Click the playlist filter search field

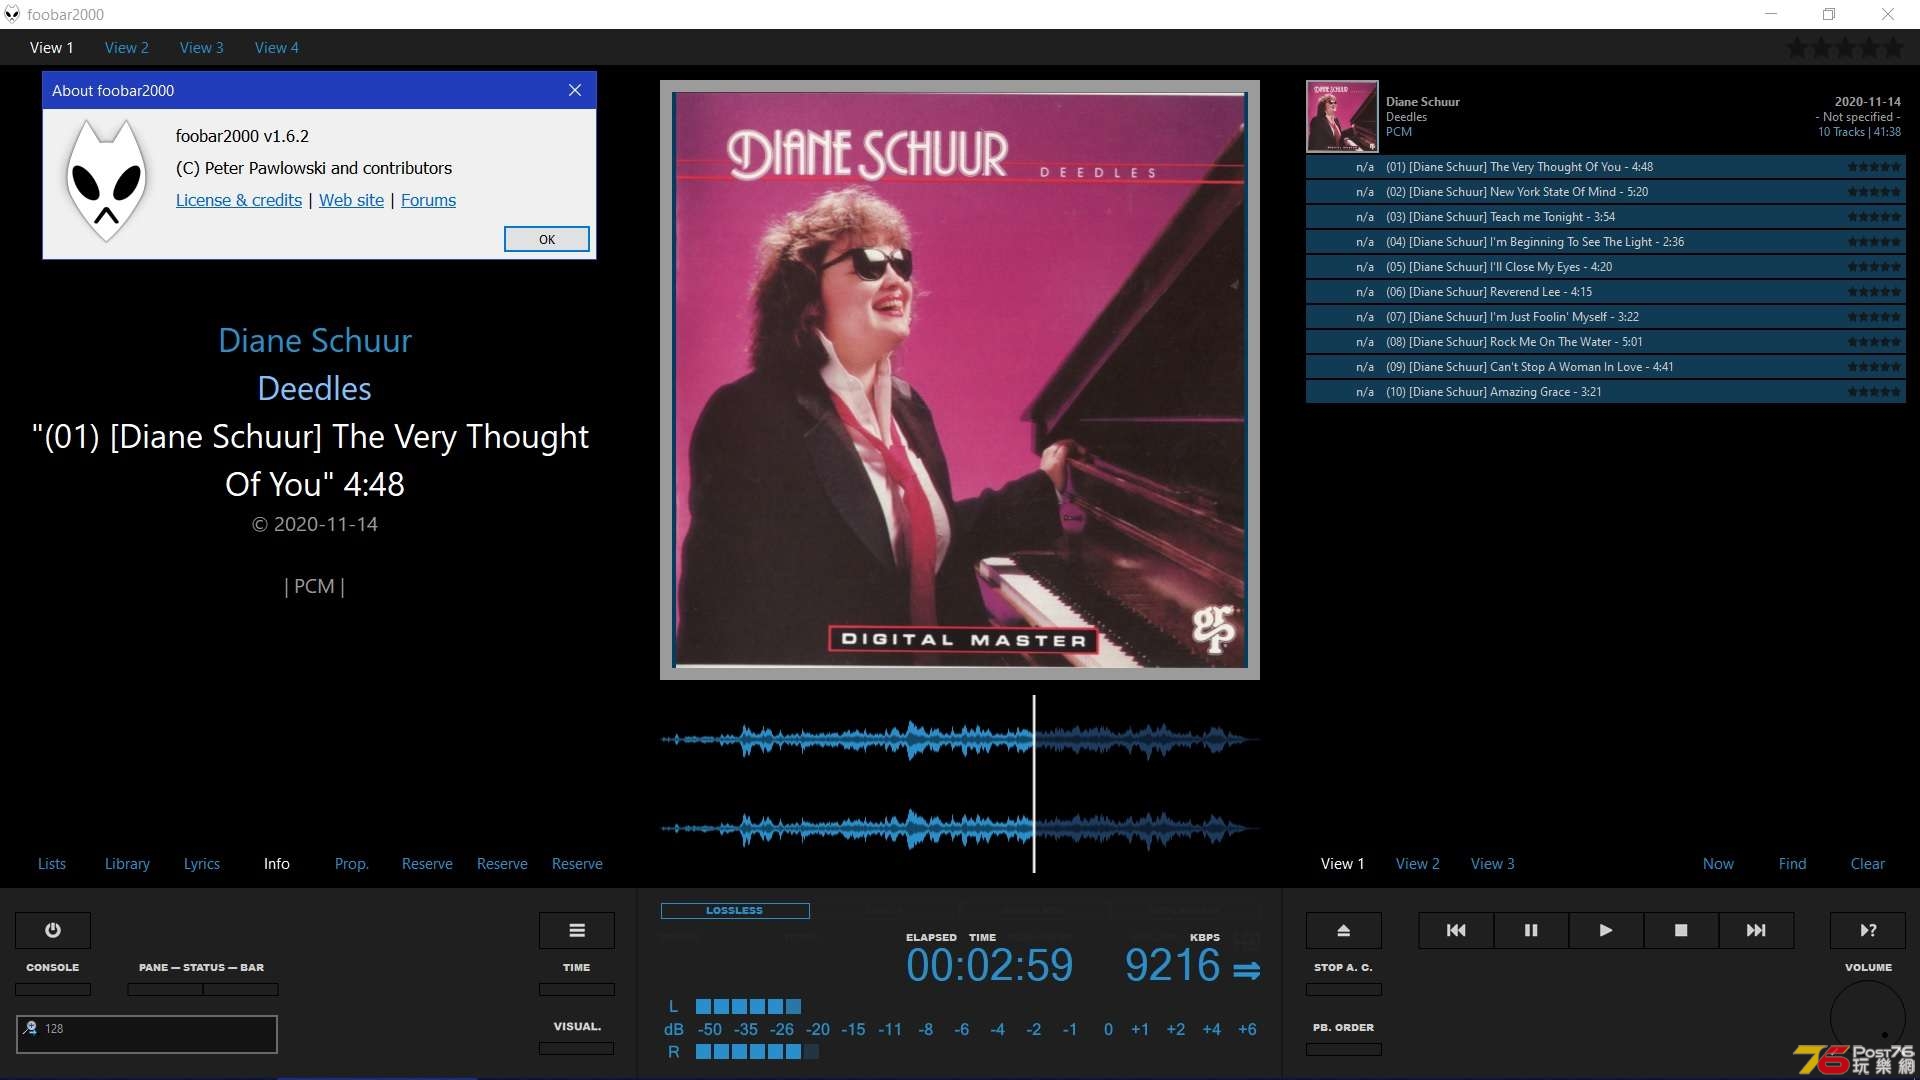pos(147,1034)
